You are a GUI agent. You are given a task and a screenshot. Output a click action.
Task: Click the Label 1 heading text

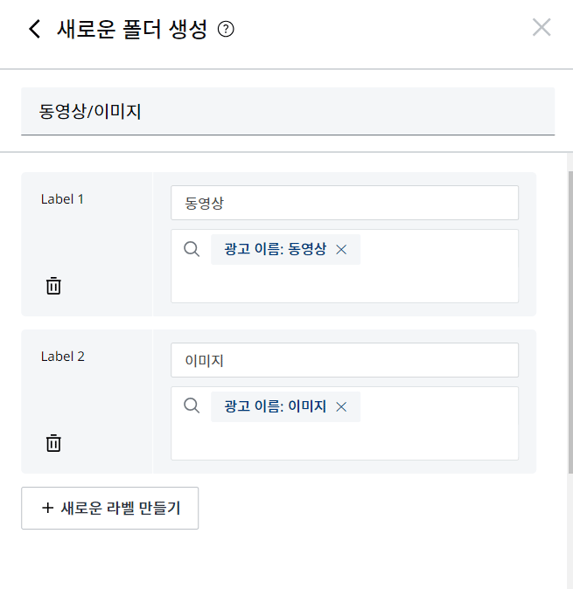coord(62,199)
